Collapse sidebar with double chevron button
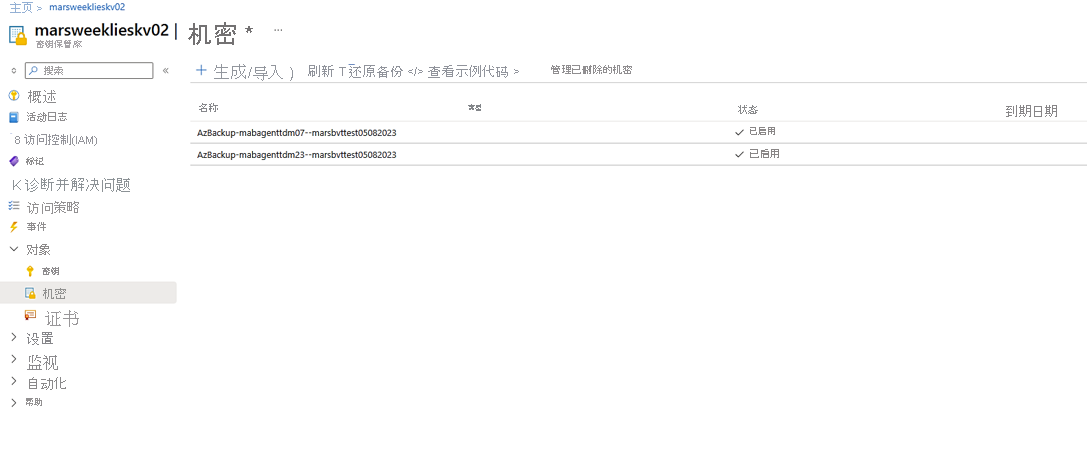 point(166,70)
